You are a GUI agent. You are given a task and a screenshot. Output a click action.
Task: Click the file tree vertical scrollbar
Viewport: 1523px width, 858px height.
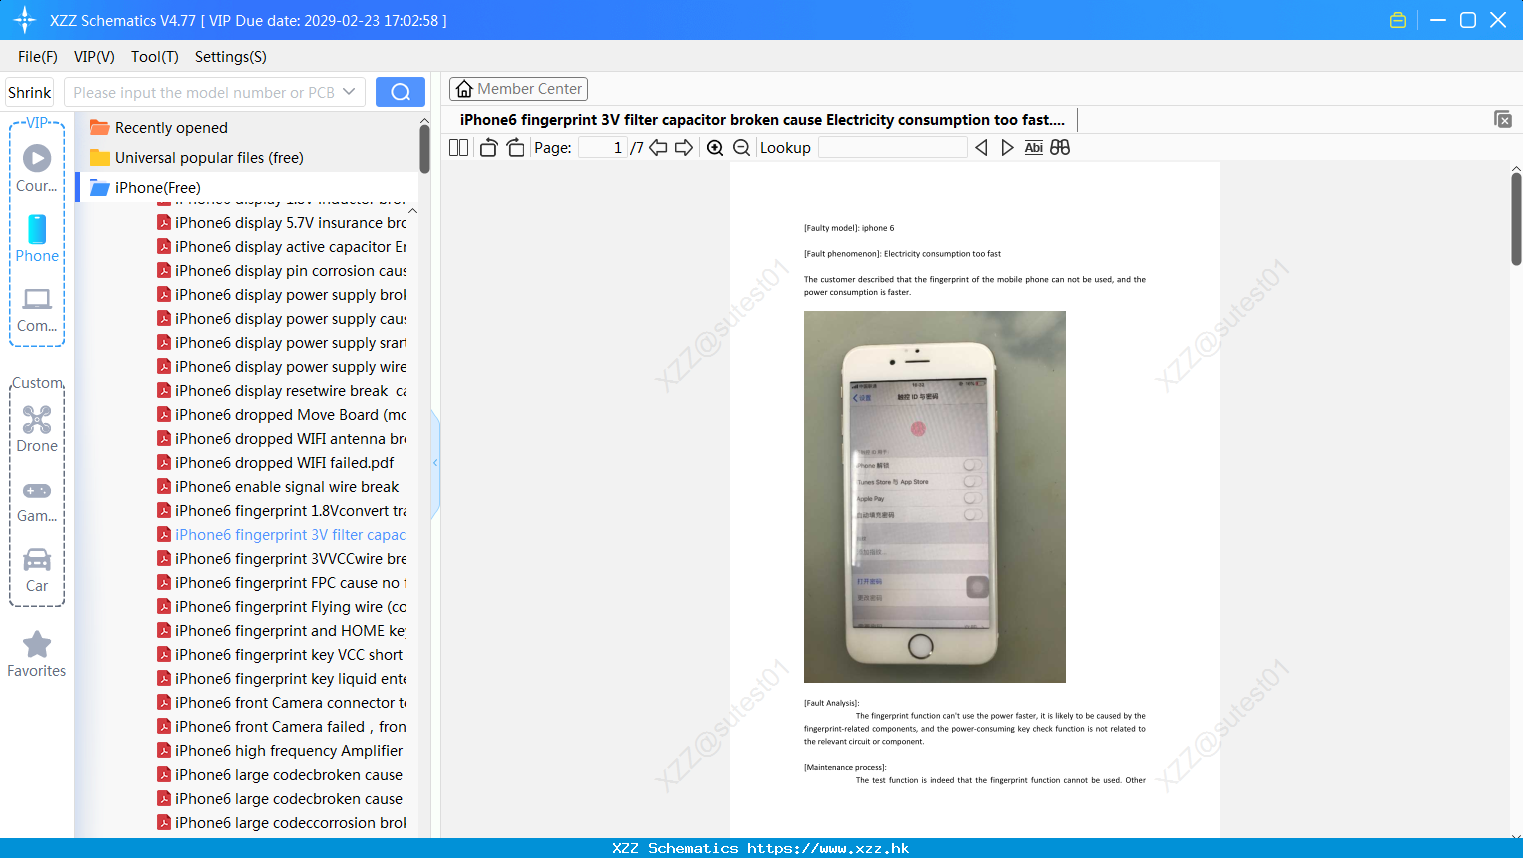tap(424, 150)
